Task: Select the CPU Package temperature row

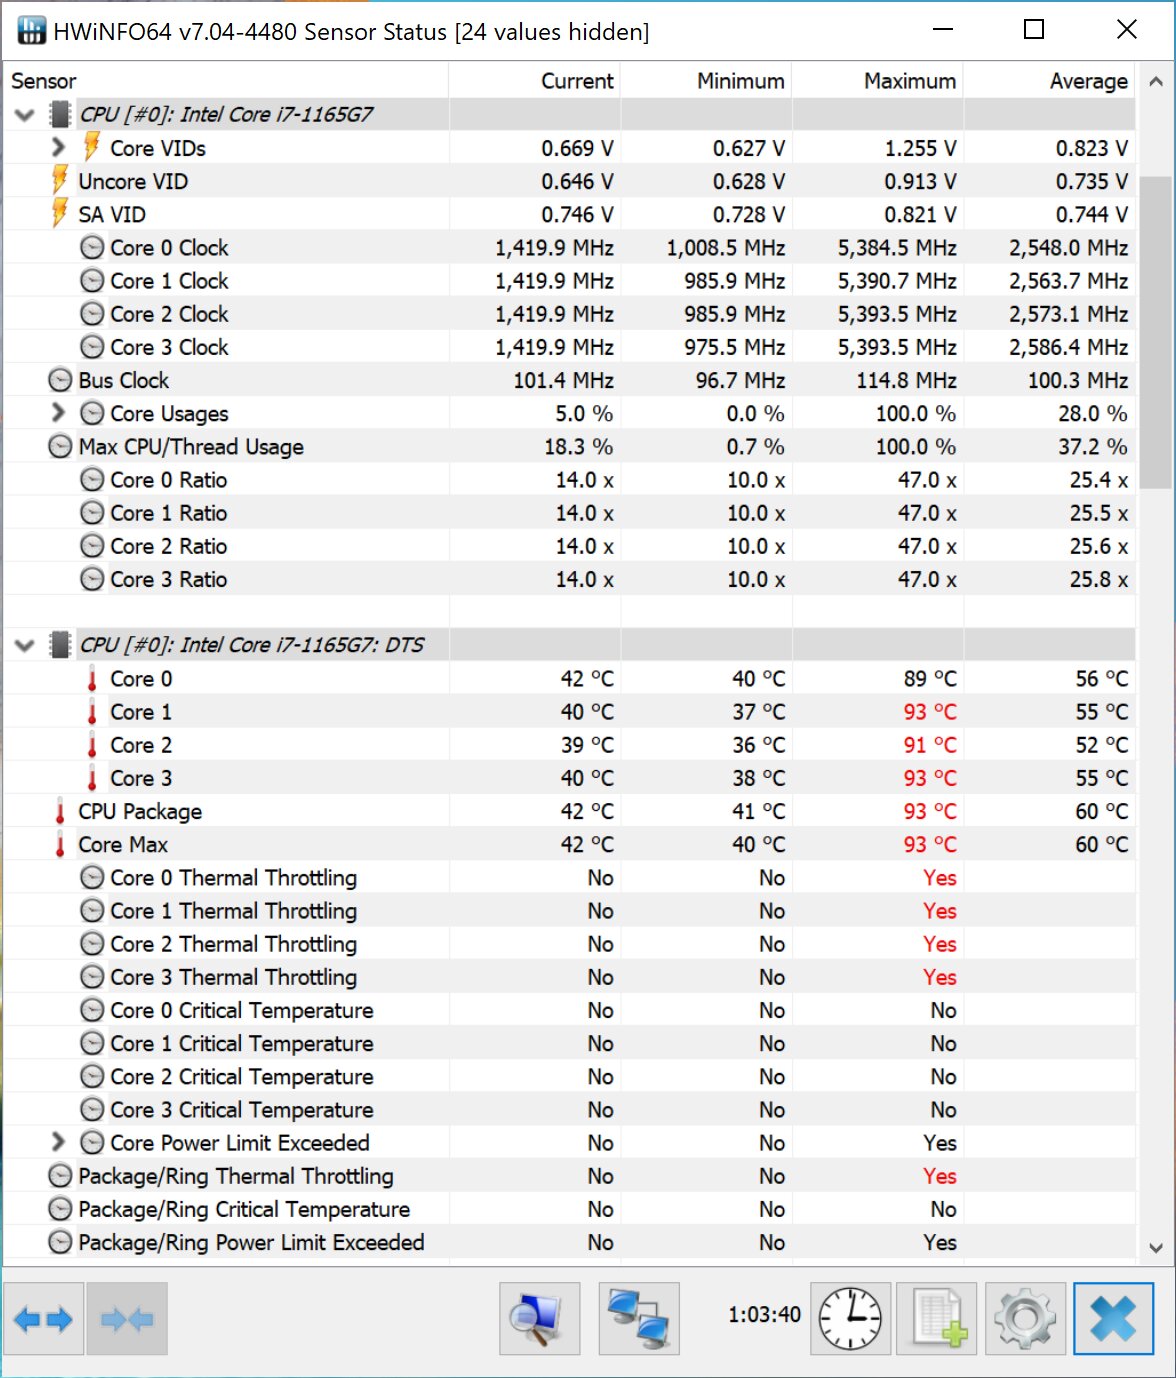Action: tap(140, 811)
